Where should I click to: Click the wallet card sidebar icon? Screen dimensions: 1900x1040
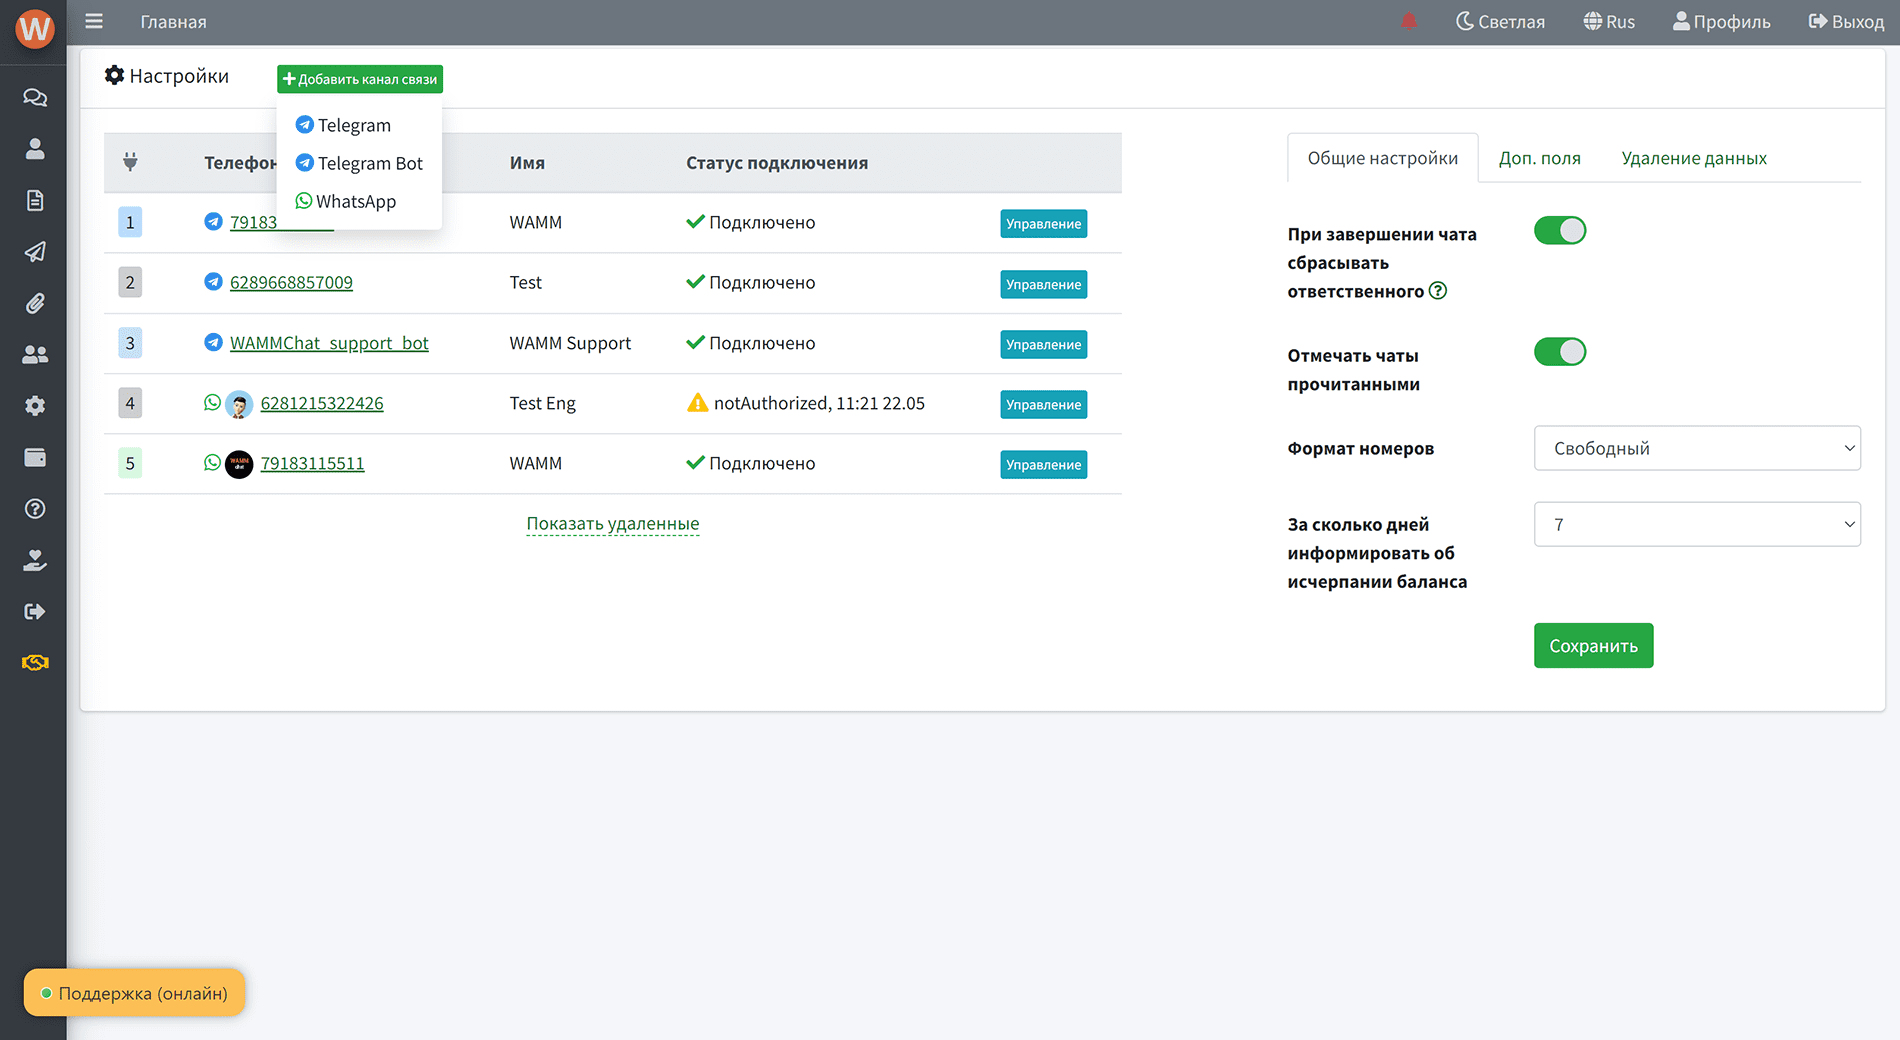click(x=35, y=458)
